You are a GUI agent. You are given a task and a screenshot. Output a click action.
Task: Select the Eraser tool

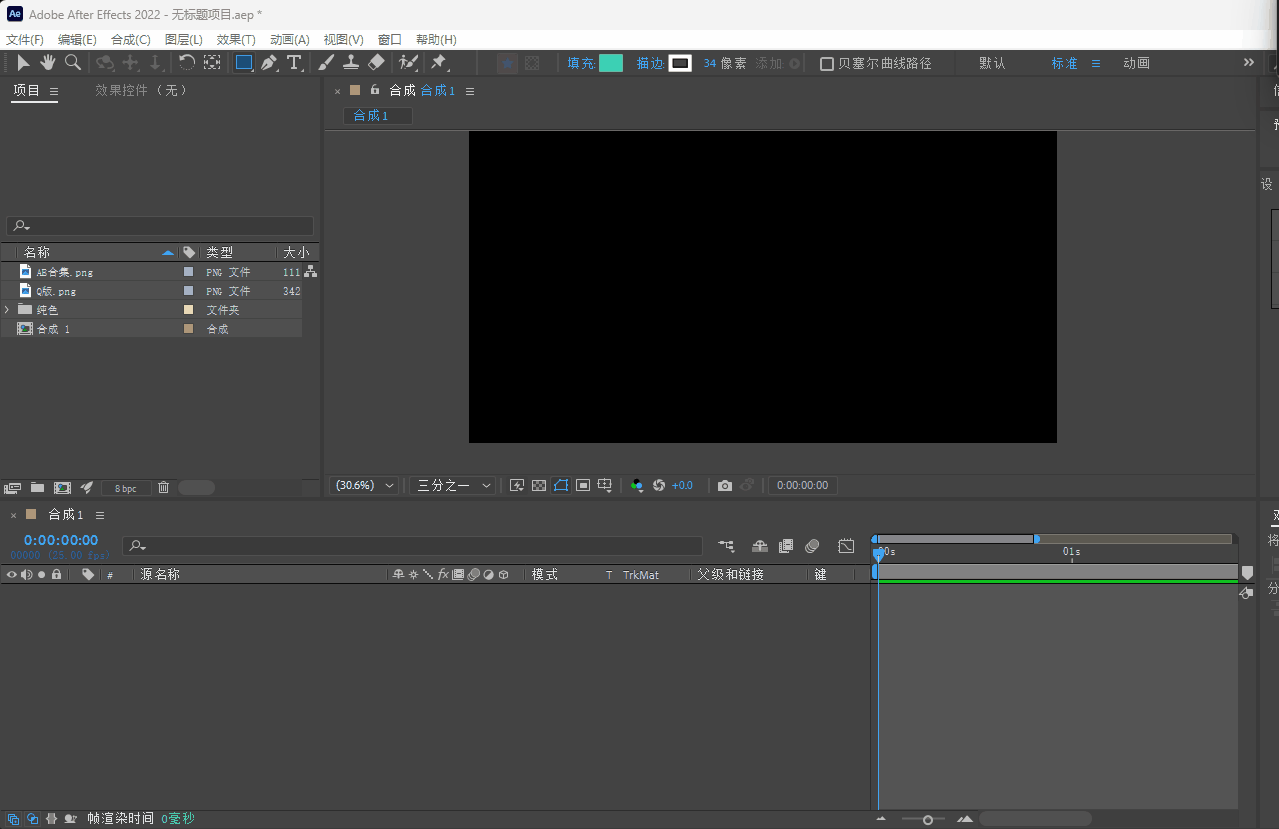click(376, 63)
